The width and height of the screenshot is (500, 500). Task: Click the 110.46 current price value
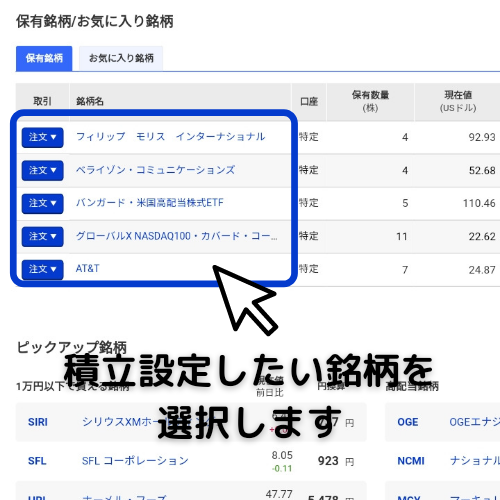tap(479, 203)
